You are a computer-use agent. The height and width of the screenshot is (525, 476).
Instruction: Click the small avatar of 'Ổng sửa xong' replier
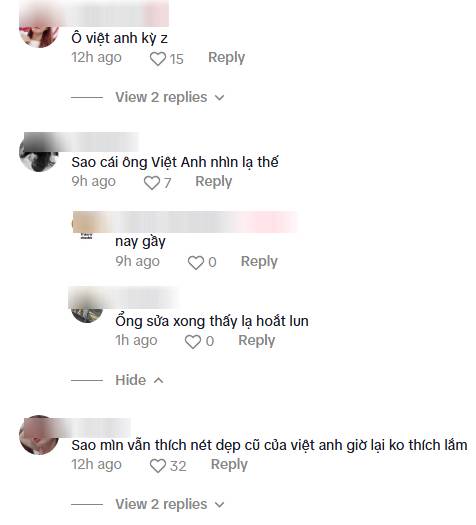[87, 315]
